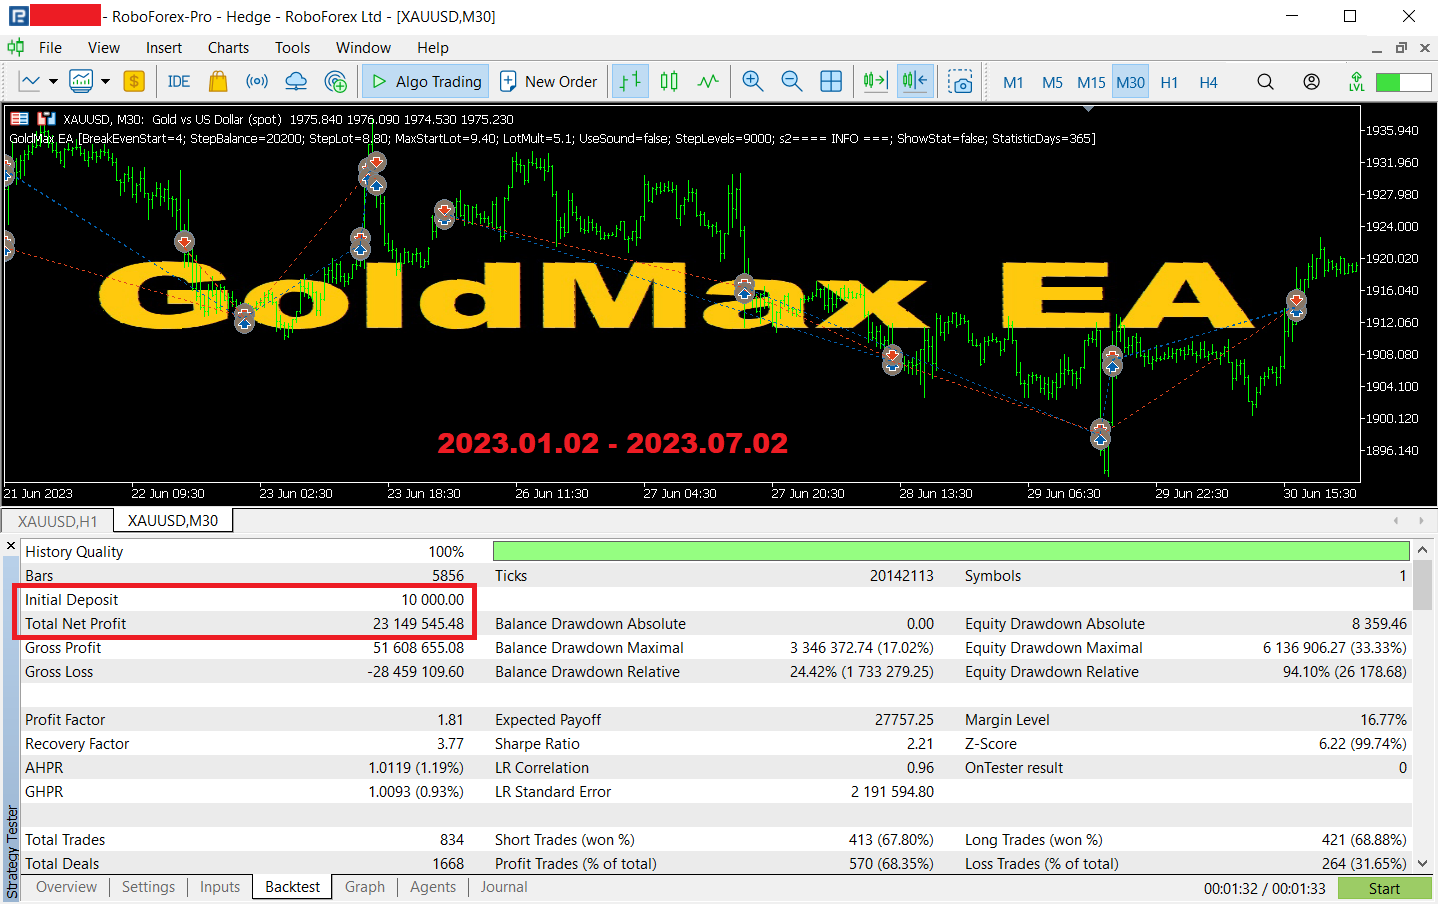
Task: Switch to the XAUUSD,H1 chart tab
Action: click(58, 521)
